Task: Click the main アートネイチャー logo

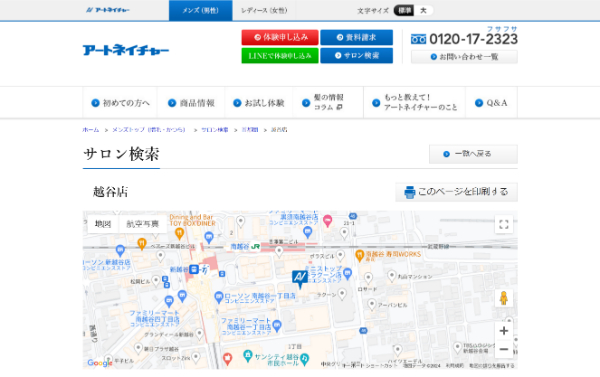Action: 126,50
